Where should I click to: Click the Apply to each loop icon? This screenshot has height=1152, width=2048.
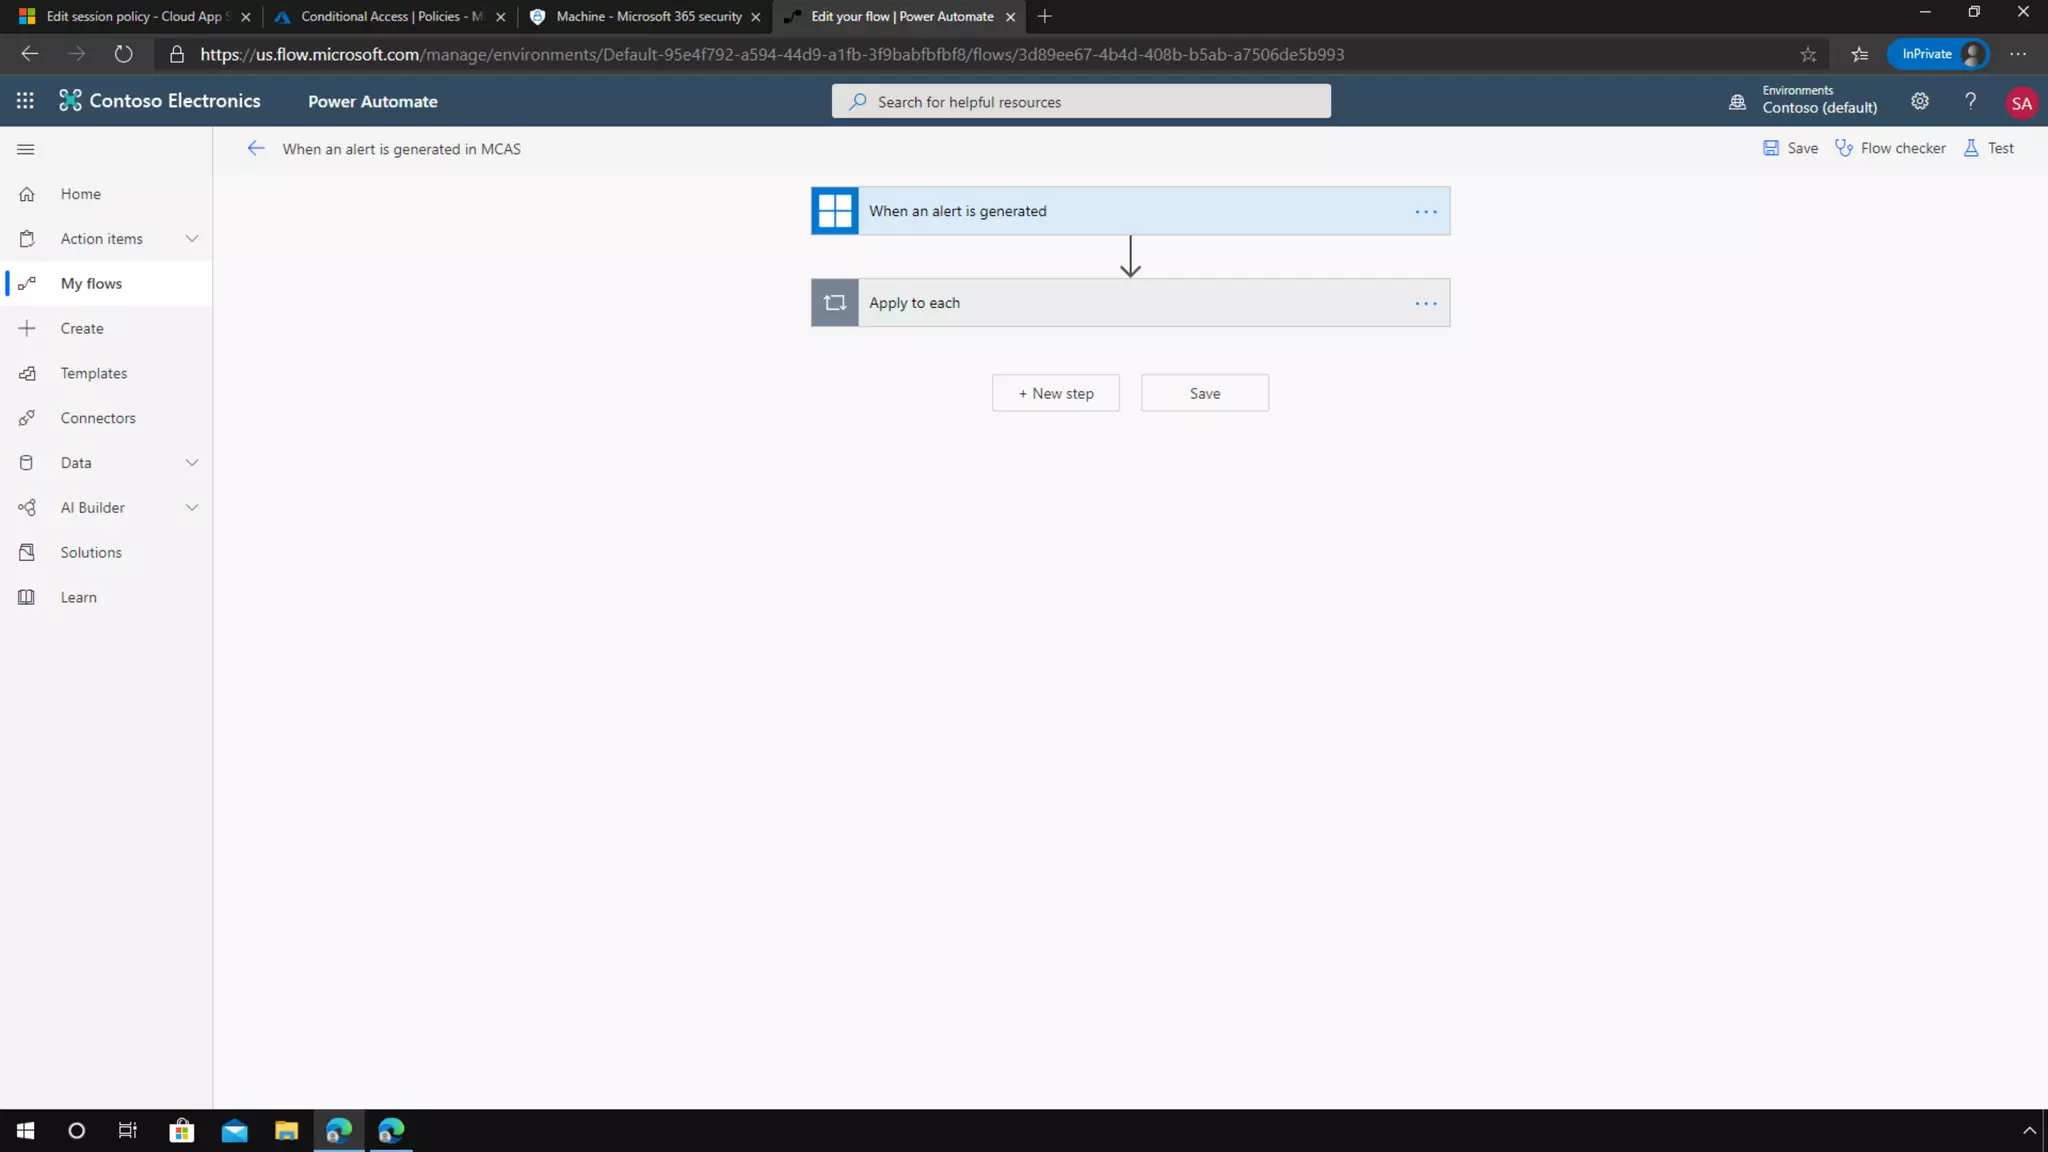(x=835, y=303)
